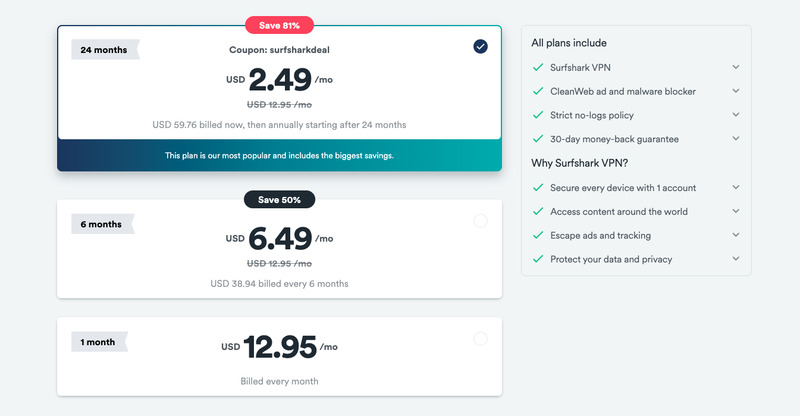
Task: Click the checkmark beside Protect your data and privacy
Action: [538, 259]
